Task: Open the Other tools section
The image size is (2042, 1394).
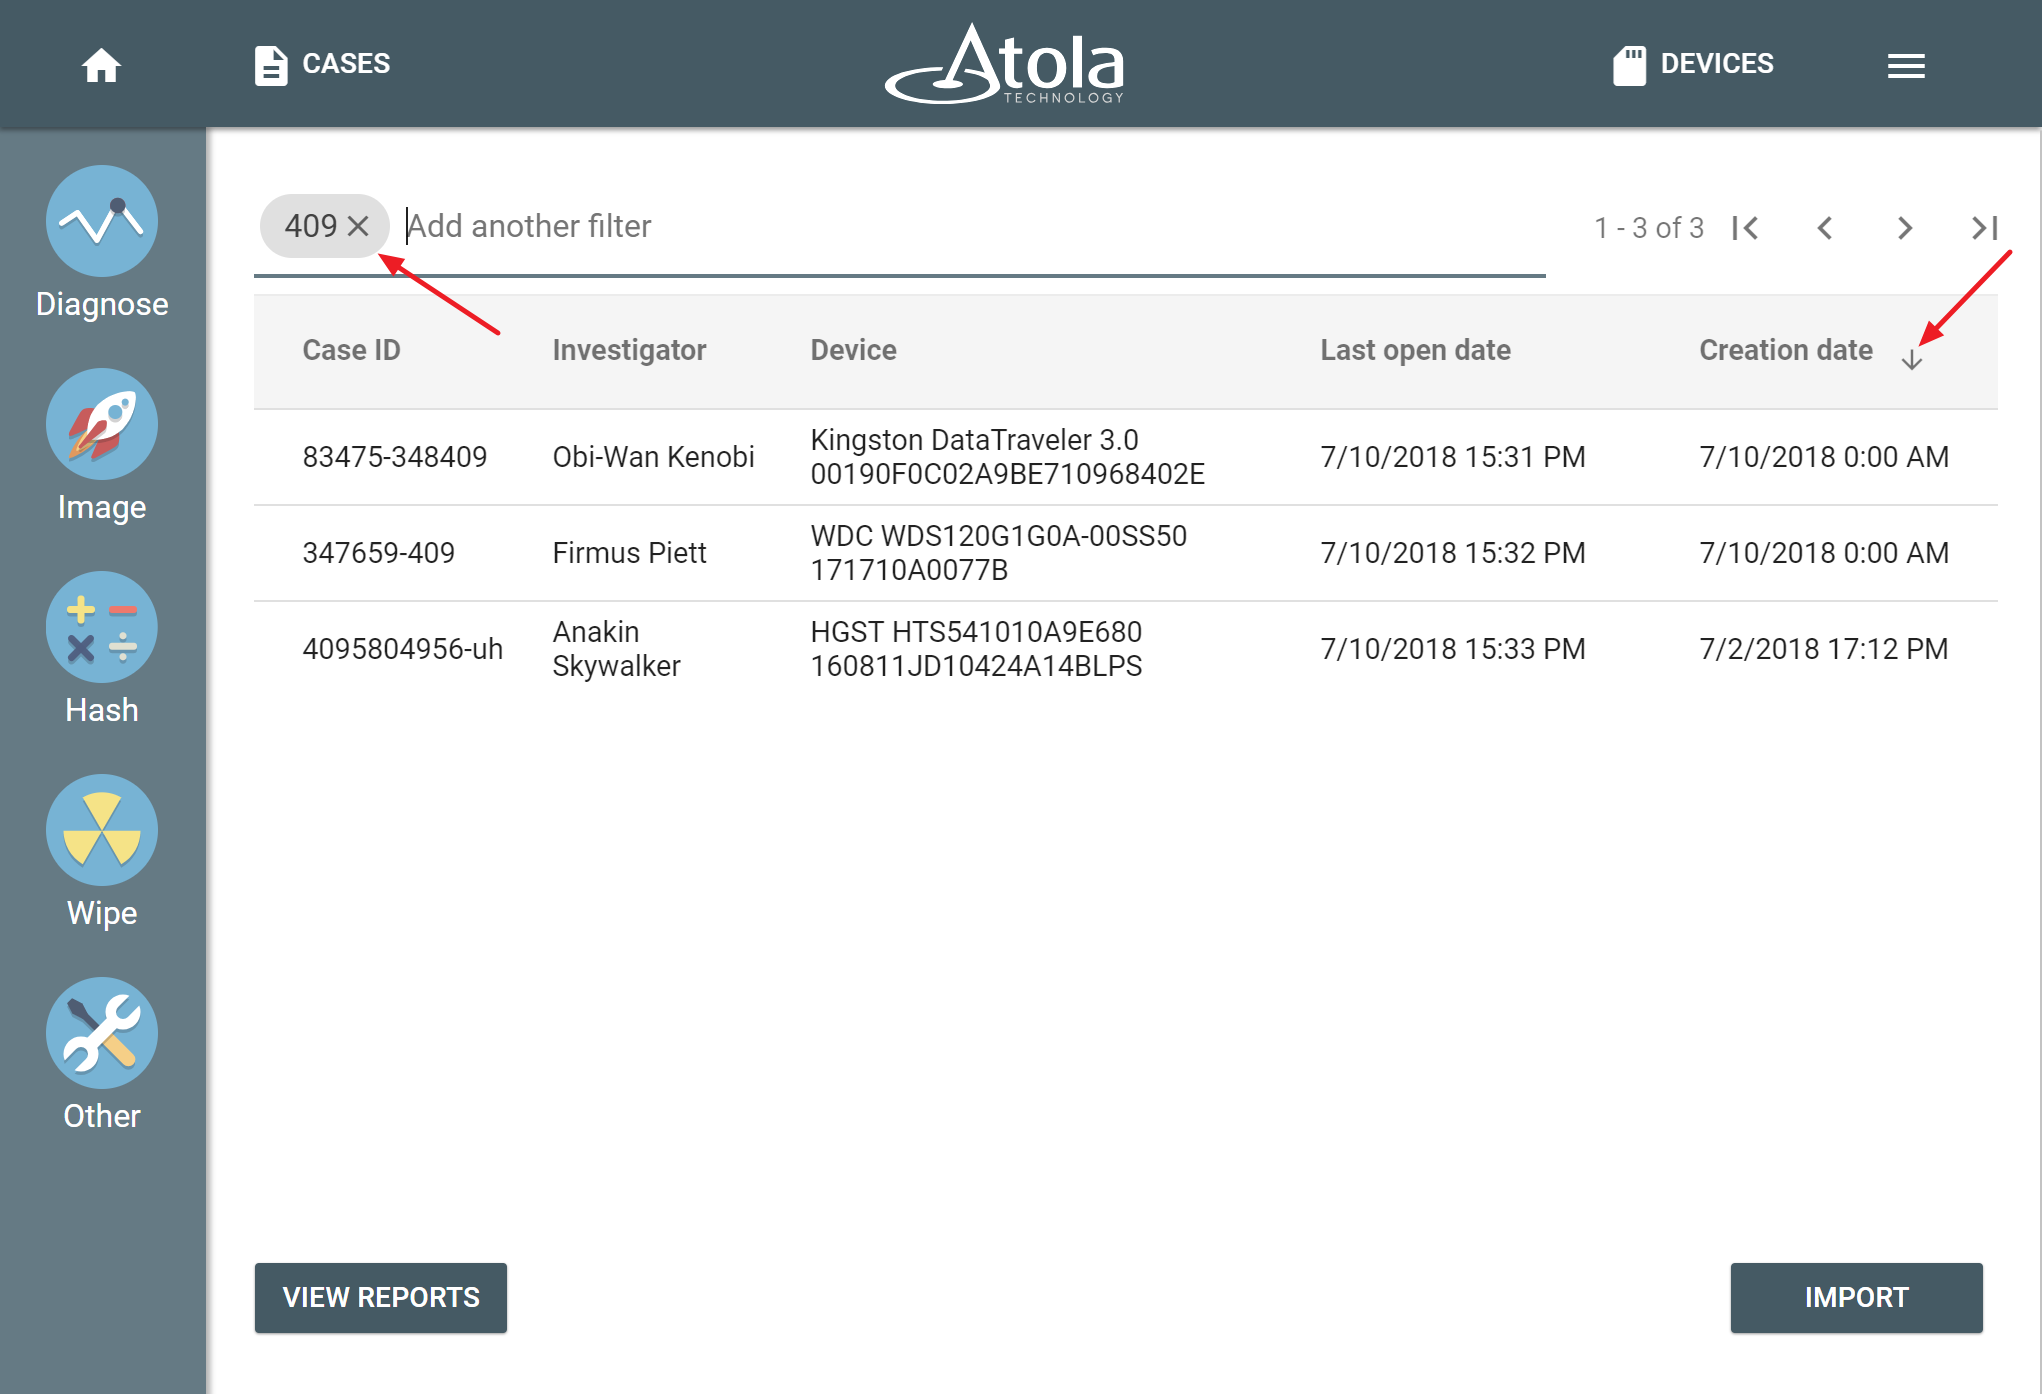Action: [x=101, y=1032]
